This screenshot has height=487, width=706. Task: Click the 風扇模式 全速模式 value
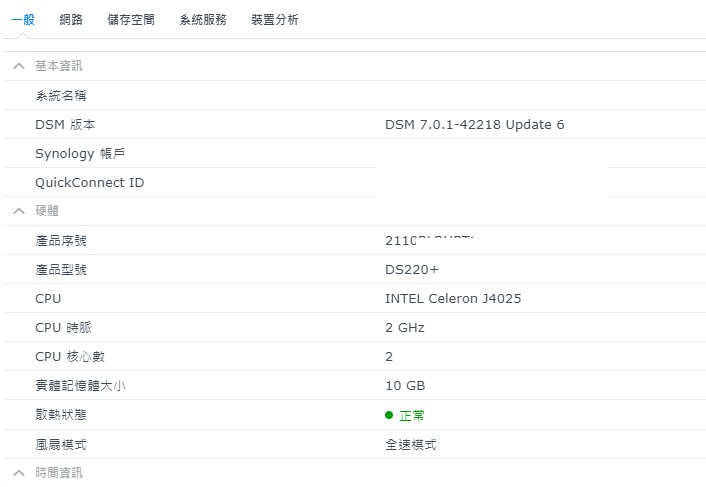tap(411, 445)
